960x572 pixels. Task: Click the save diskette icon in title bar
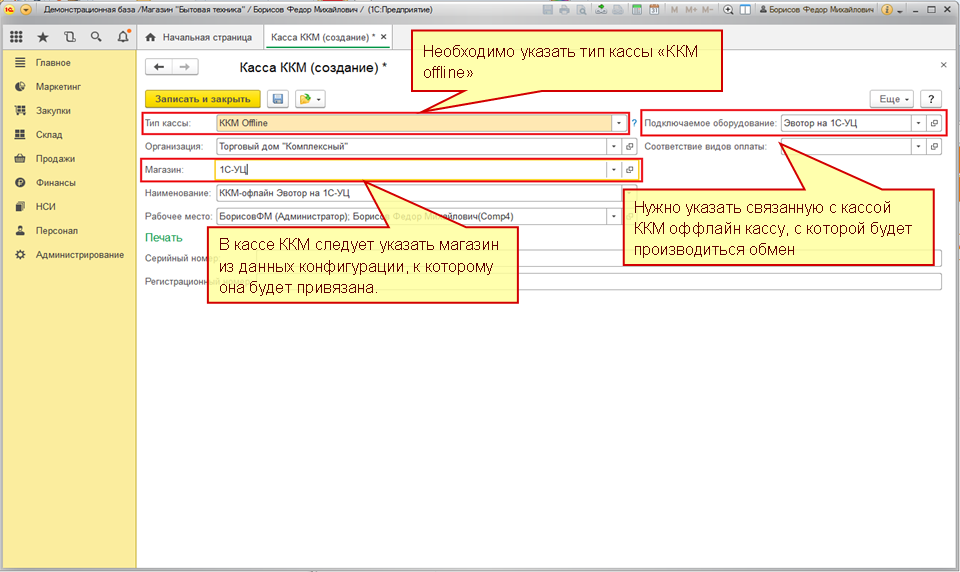[548, 10]
